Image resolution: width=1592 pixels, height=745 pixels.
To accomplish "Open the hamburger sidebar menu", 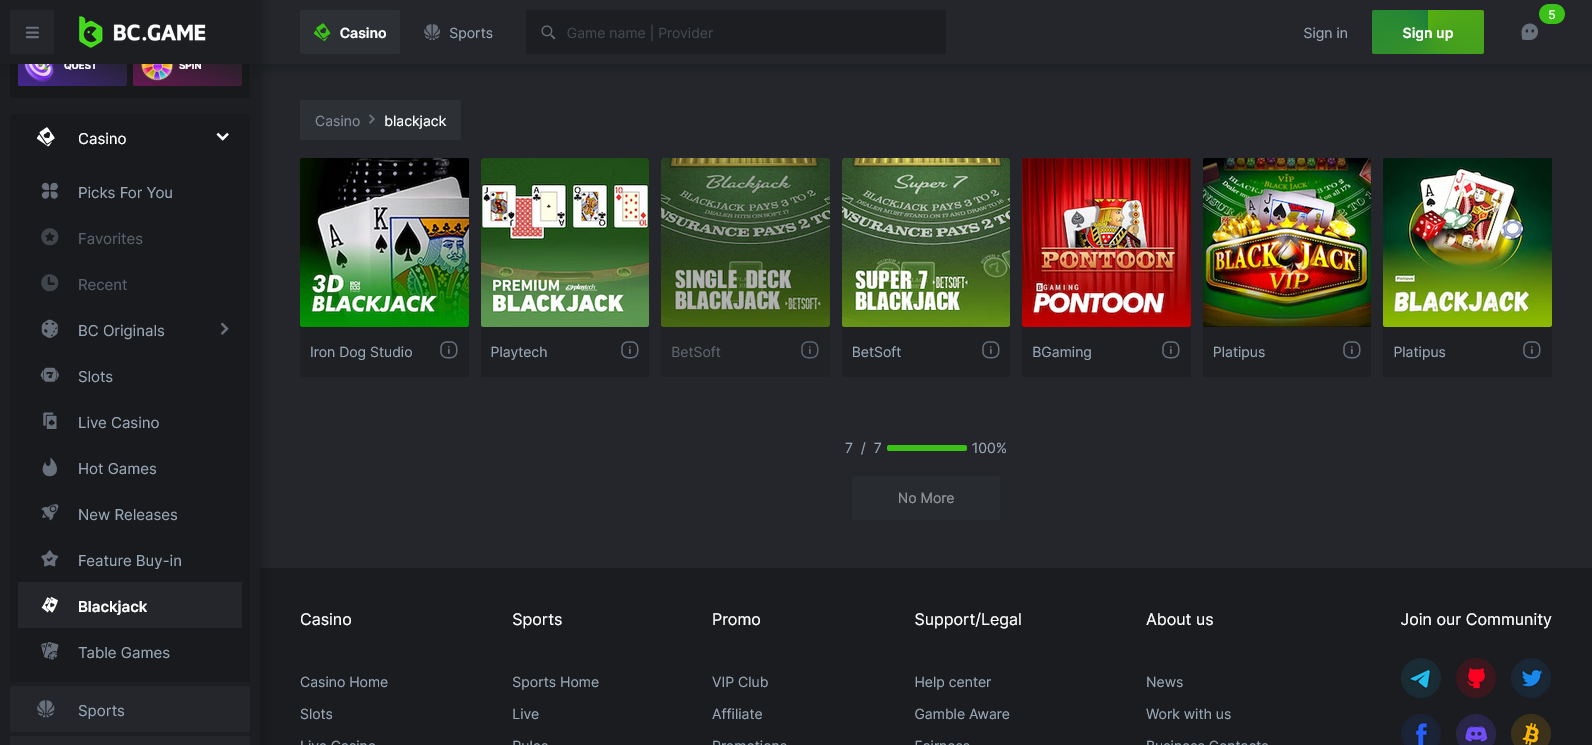I will pos(32,33).
